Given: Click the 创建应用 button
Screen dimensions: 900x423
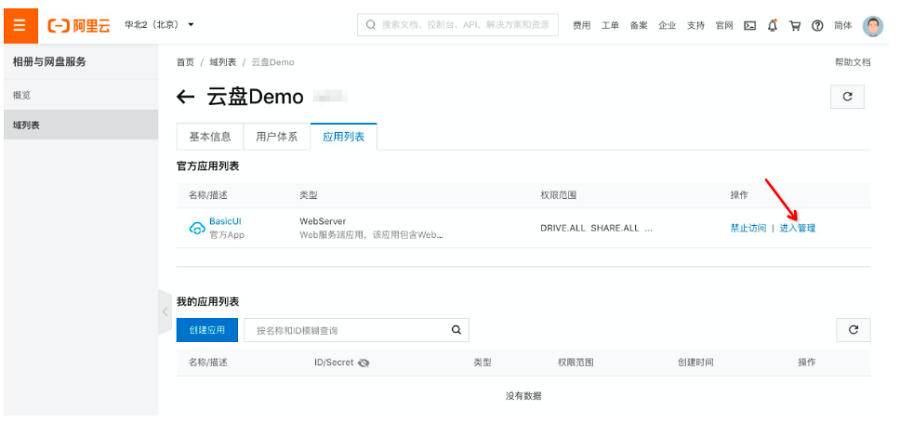Looking at the screenshot, I should coord(207,330).
